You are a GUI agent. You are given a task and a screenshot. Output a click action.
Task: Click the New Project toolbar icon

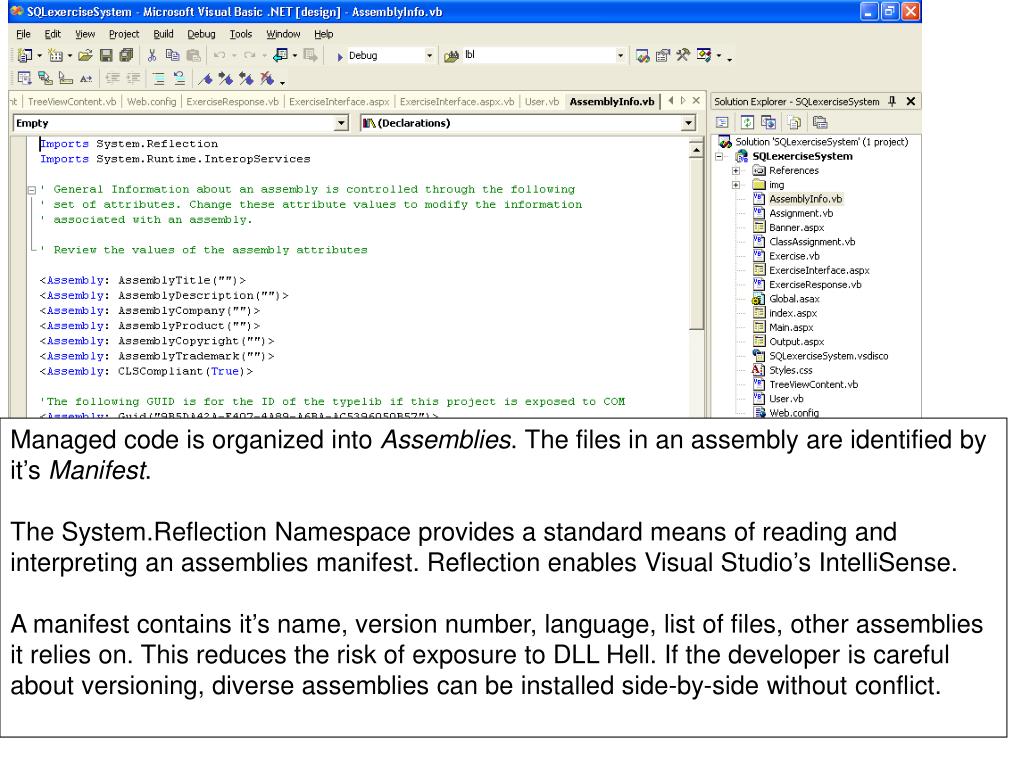26,56
